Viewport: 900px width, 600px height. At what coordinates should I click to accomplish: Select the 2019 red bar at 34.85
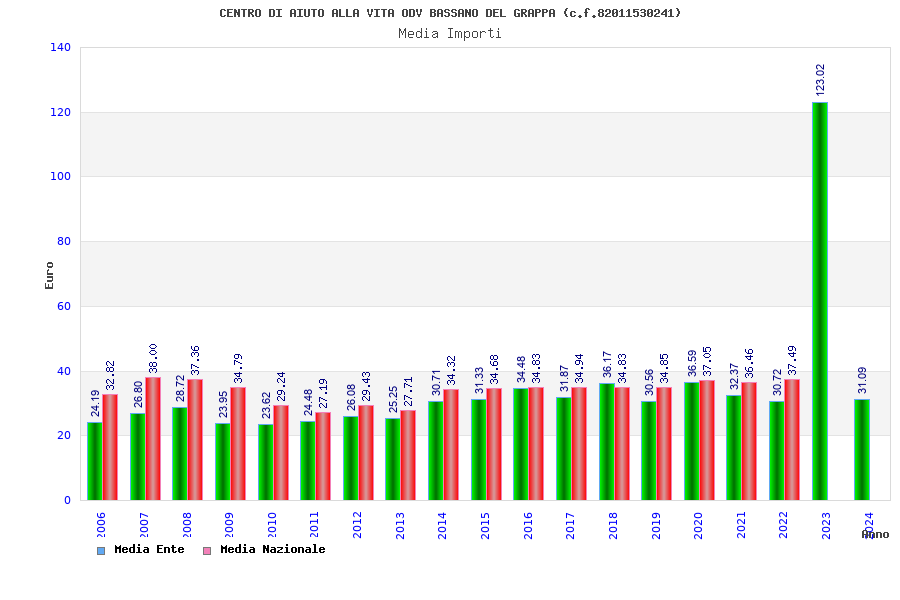(x=664, y=444)
